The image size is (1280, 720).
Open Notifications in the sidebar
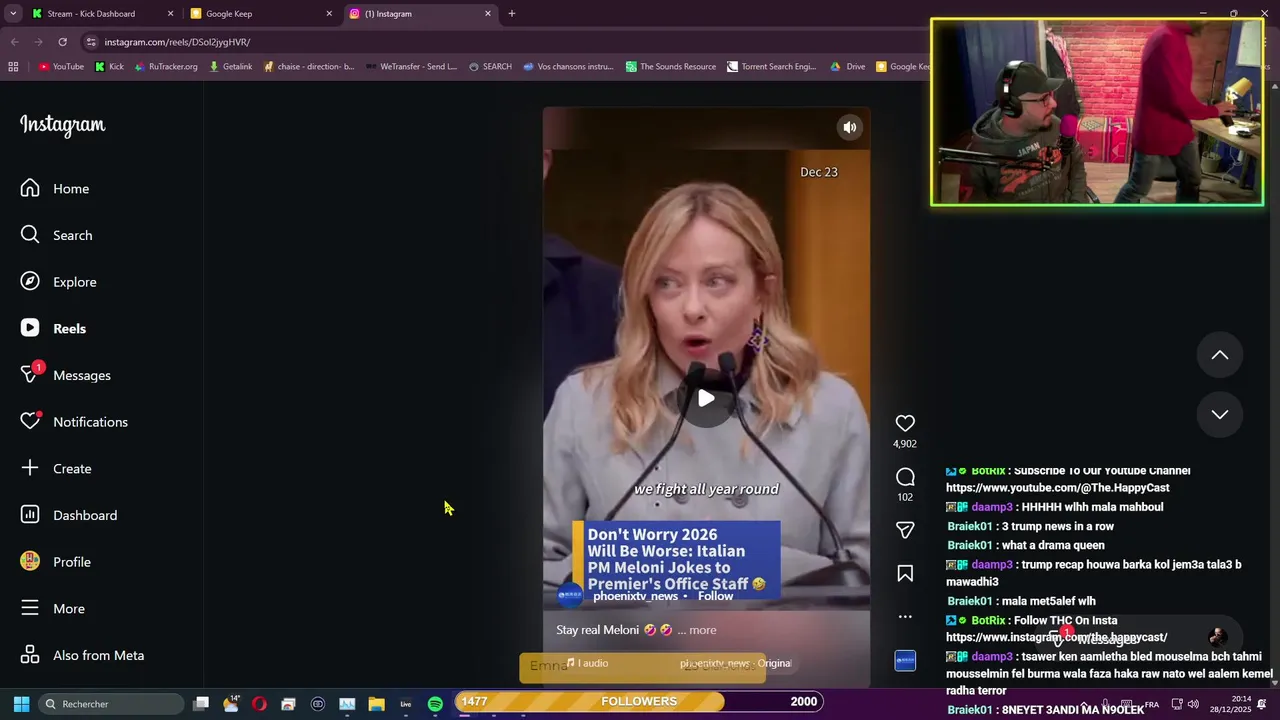tap(75, 422)
